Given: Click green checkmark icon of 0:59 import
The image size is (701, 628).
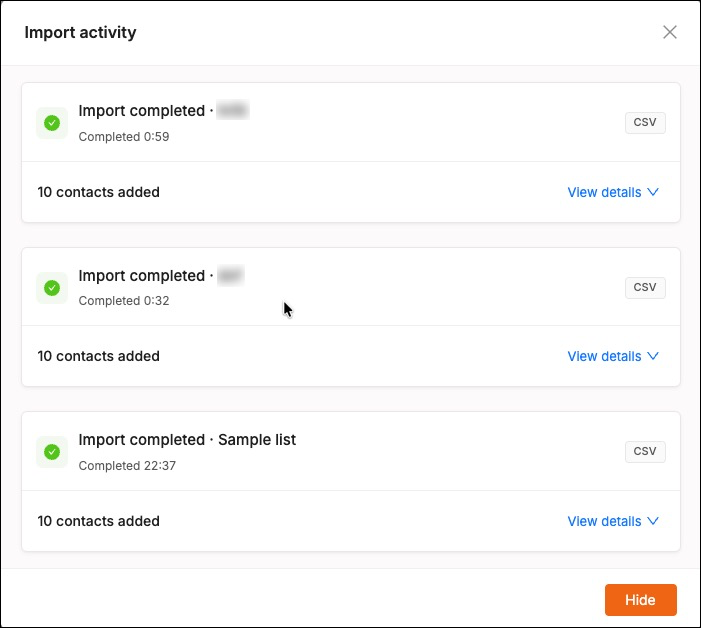Looking at the screenshot, I should point(52,123).
